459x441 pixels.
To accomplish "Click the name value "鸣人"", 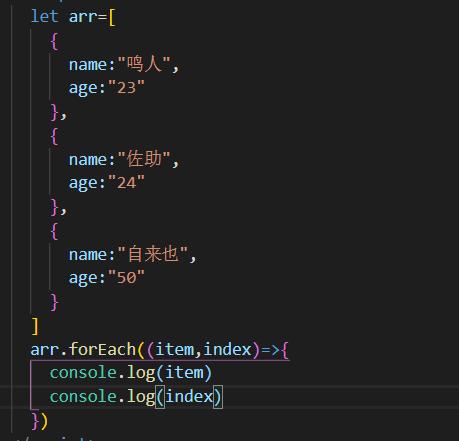I will 144,64.
